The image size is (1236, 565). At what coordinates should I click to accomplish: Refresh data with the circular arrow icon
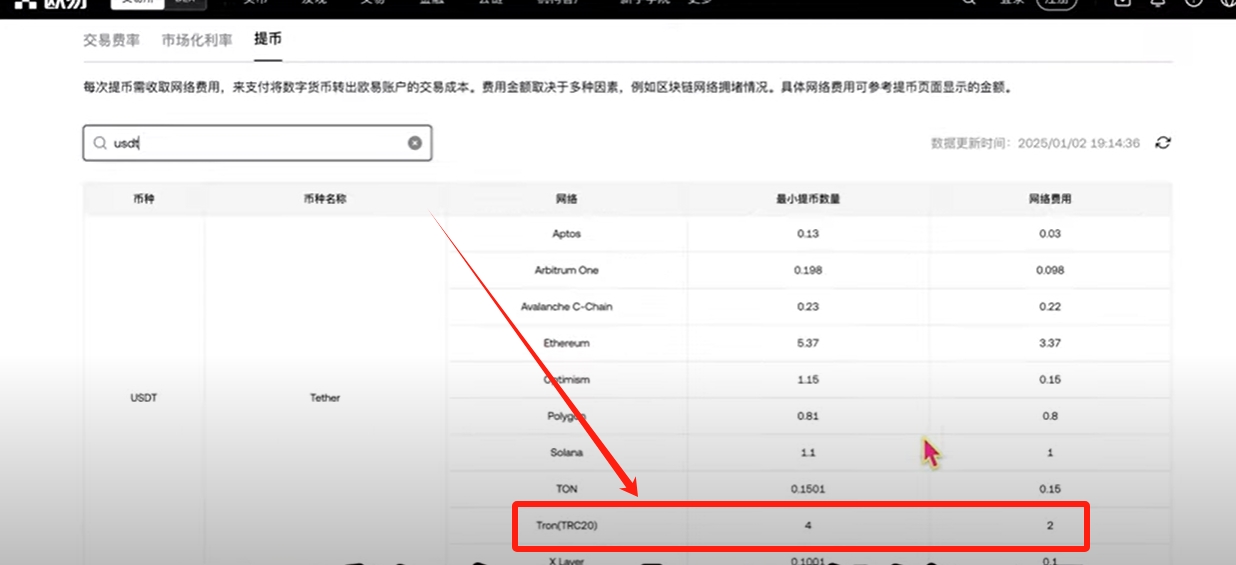(1163, 143)
